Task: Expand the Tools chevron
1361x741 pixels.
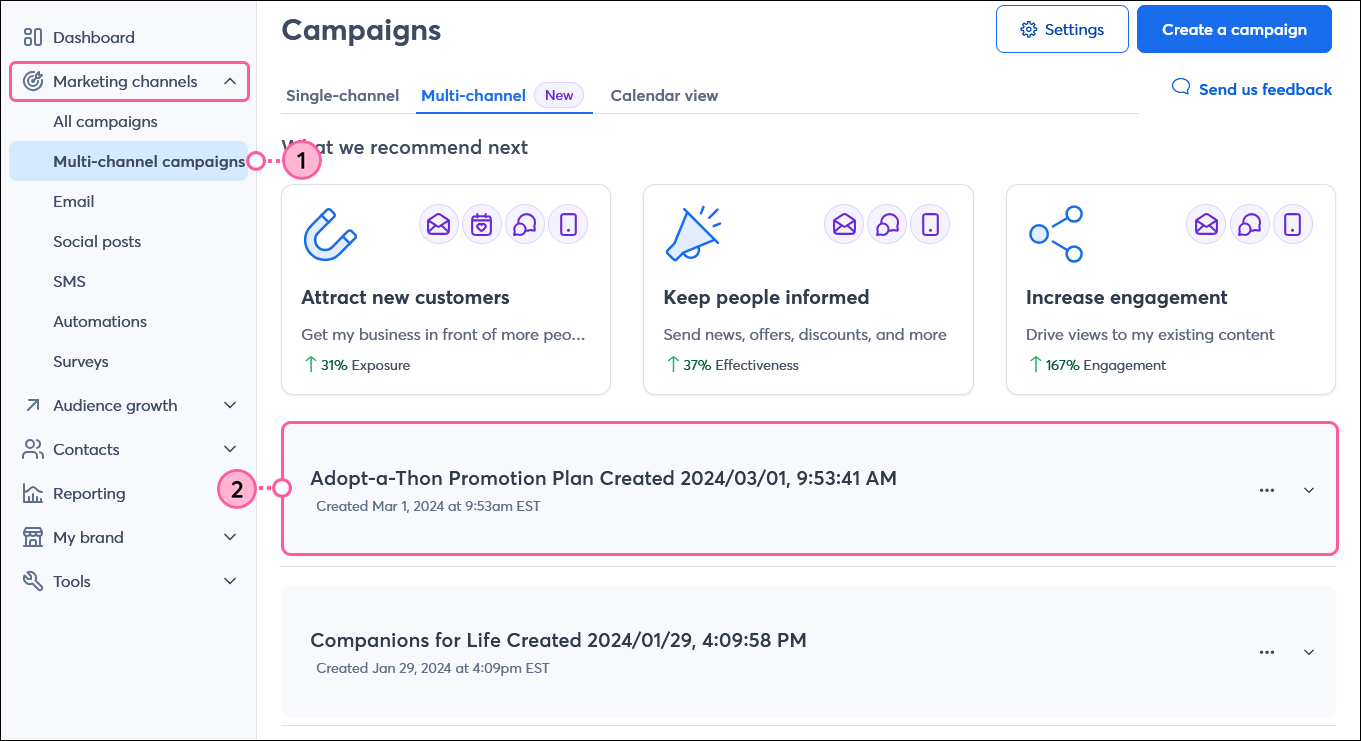Action: coord(230,581)
